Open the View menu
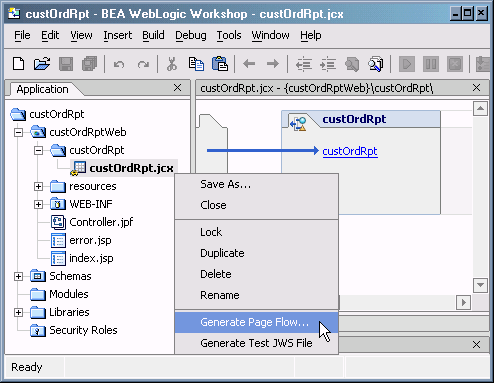Viewport: 494px width, 383px height. pyautogui.click(x=81, y=35)
